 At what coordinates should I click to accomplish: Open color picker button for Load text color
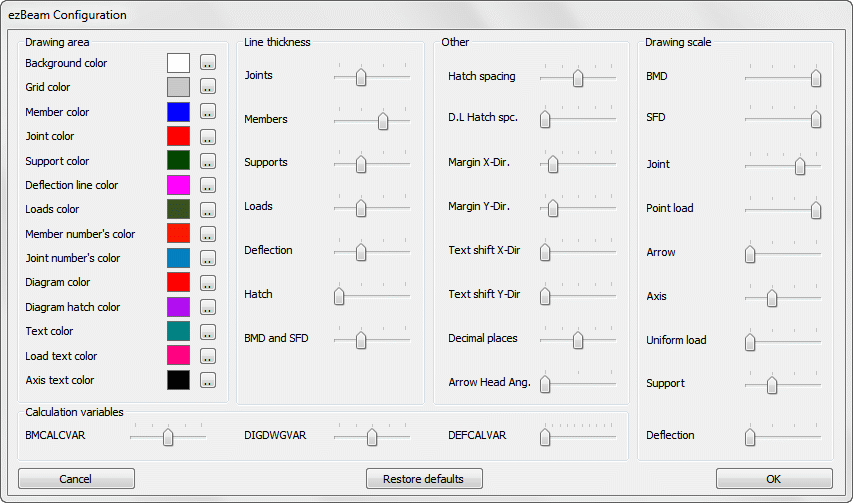coord(208,356)
